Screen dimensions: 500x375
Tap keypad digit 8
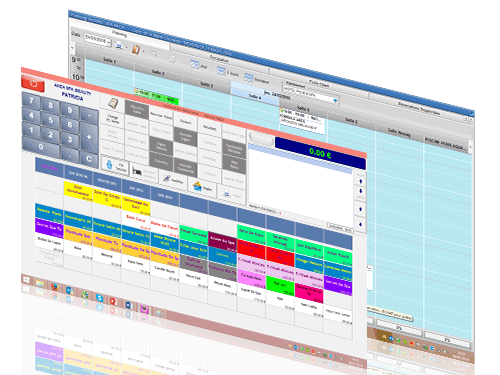[x=50, y=105]
